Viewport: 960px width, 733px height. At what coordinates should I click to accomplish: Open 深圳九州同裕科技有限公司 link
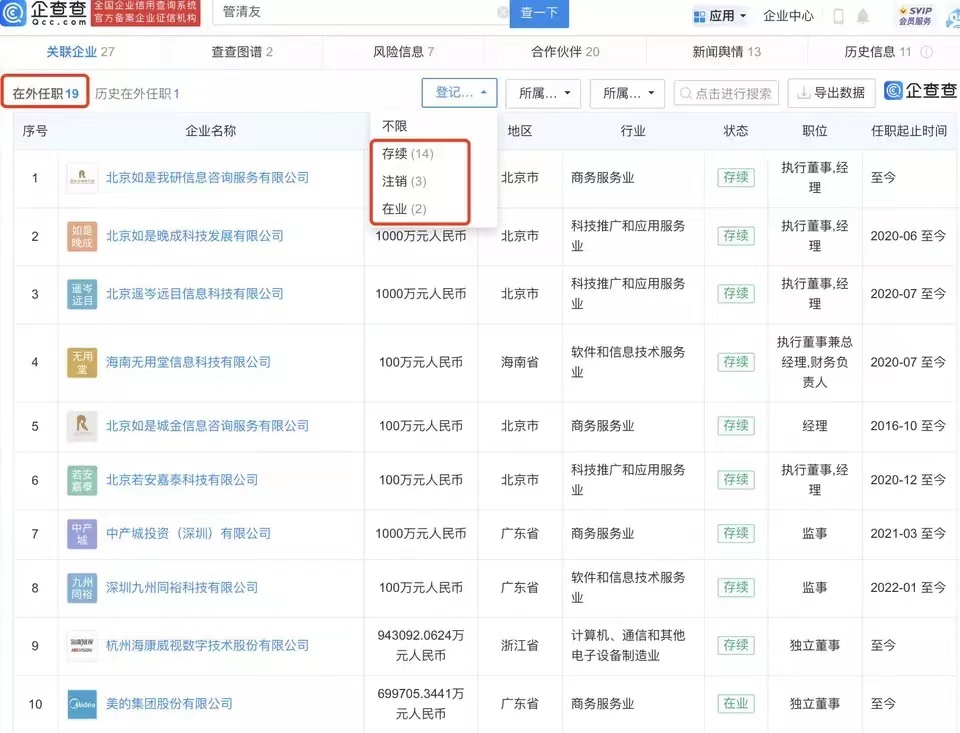(x=182, y=587)
